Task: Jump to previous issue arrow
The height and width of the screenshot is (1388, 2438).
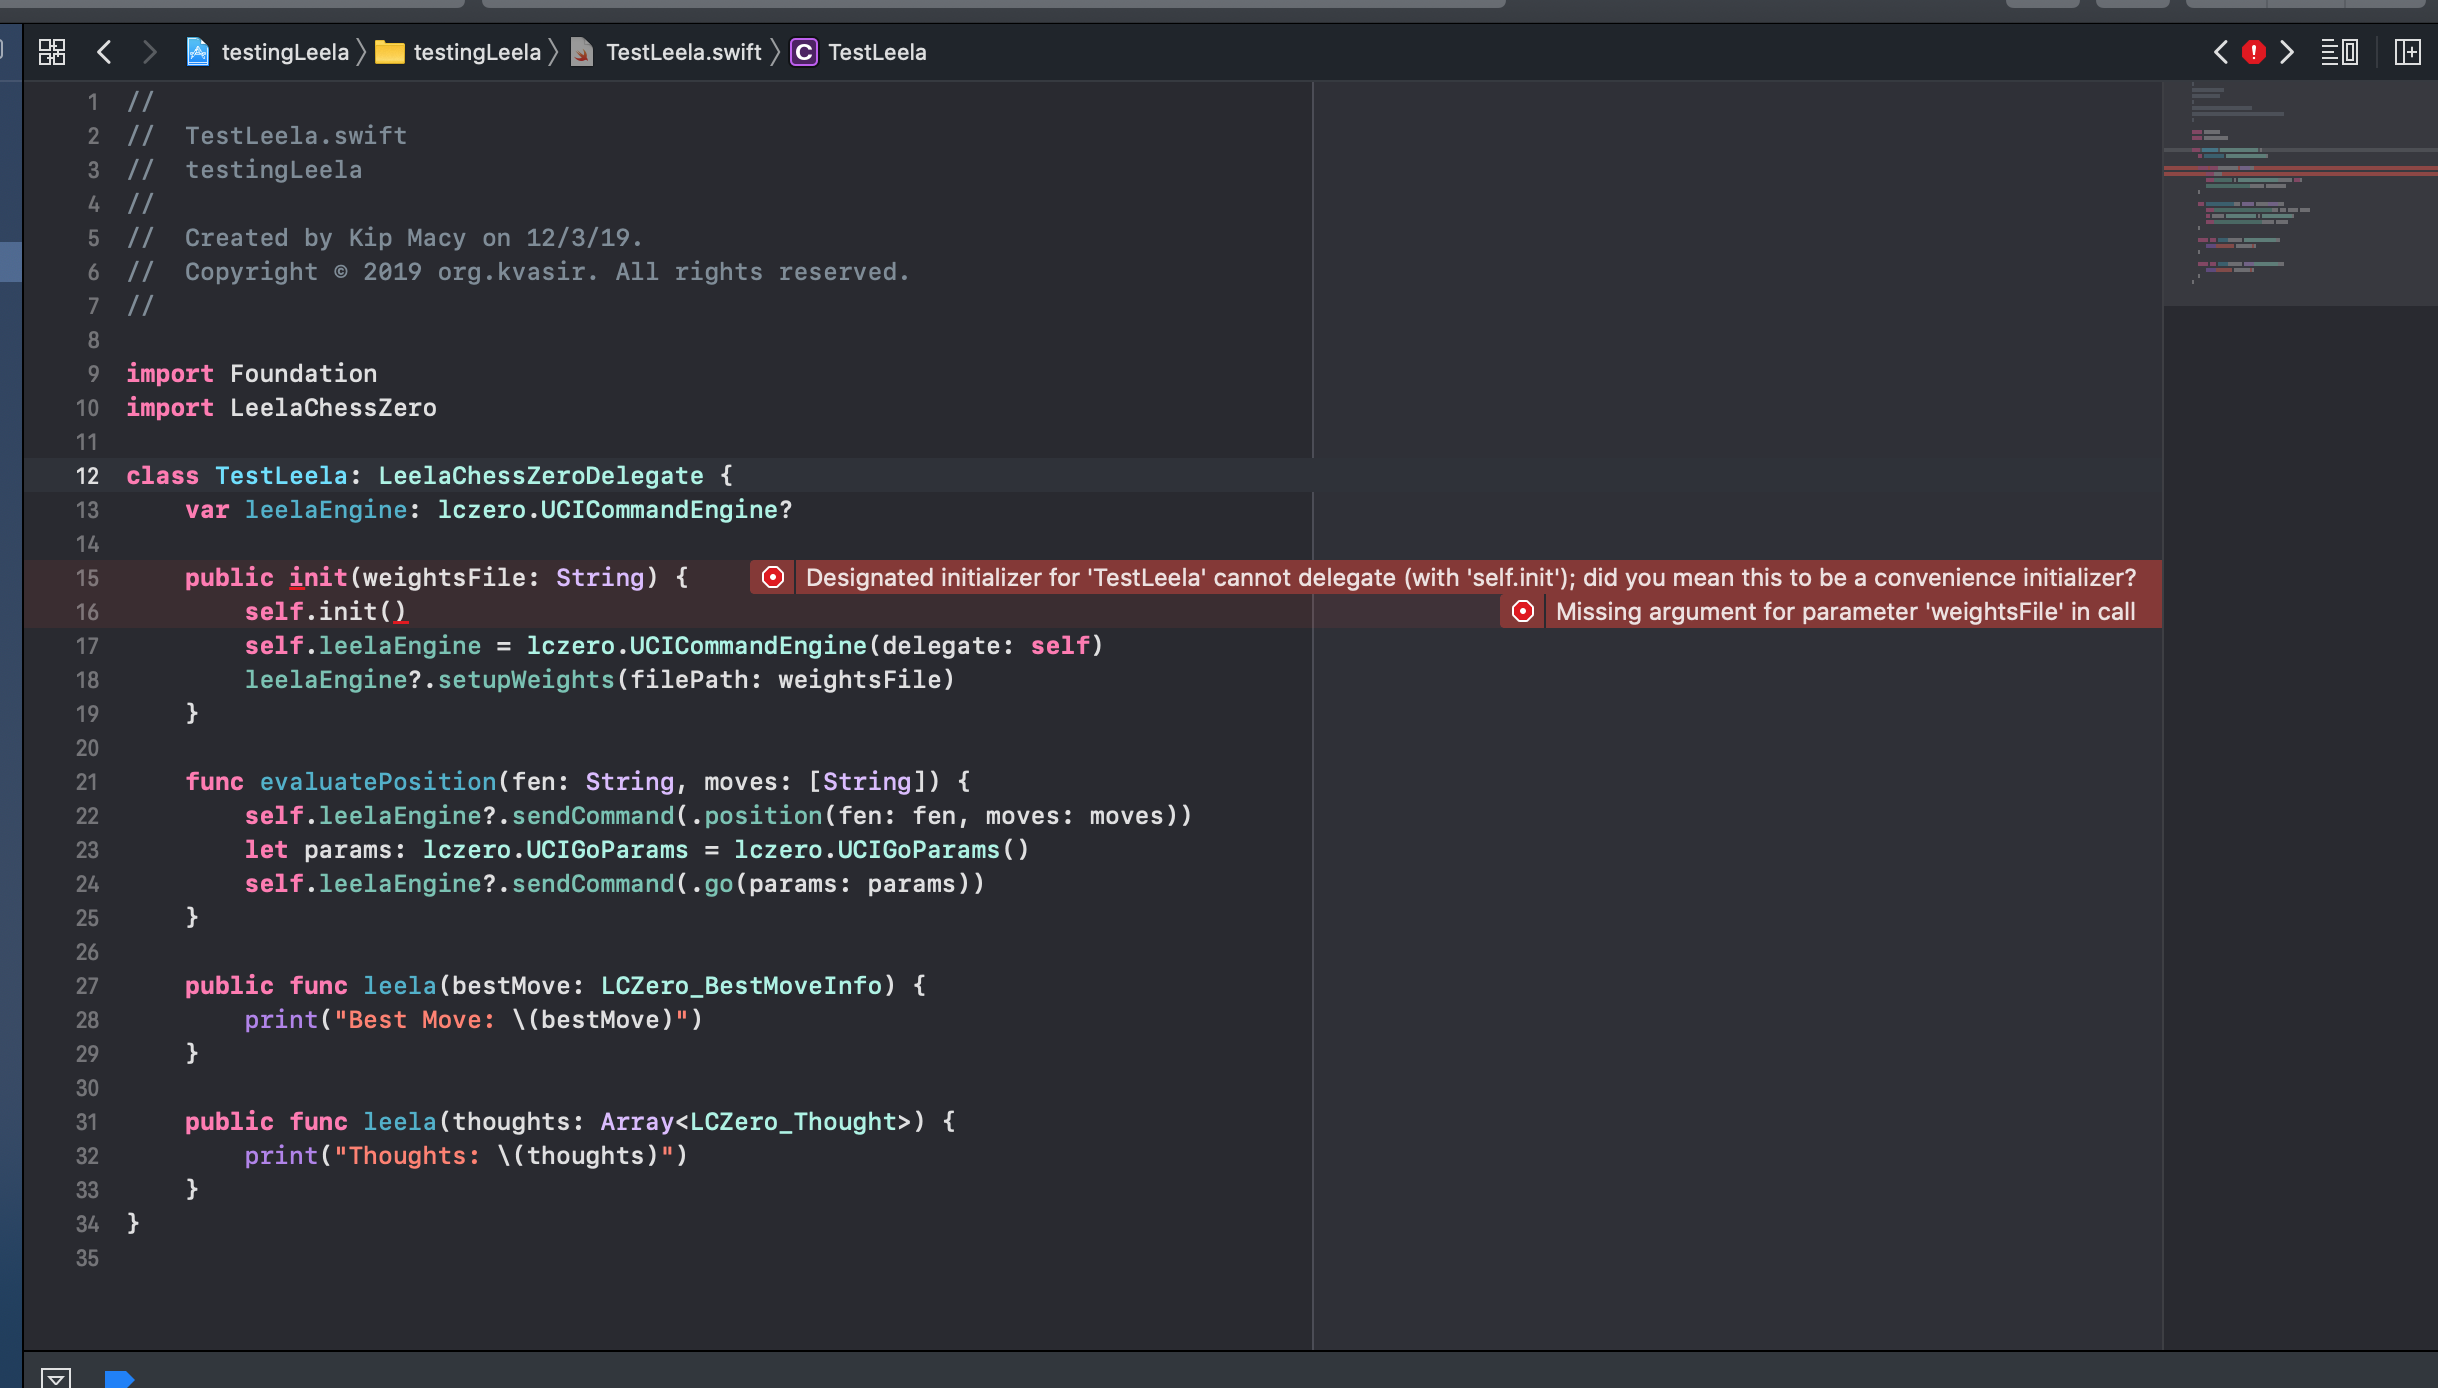Action: click(2220, 52)
